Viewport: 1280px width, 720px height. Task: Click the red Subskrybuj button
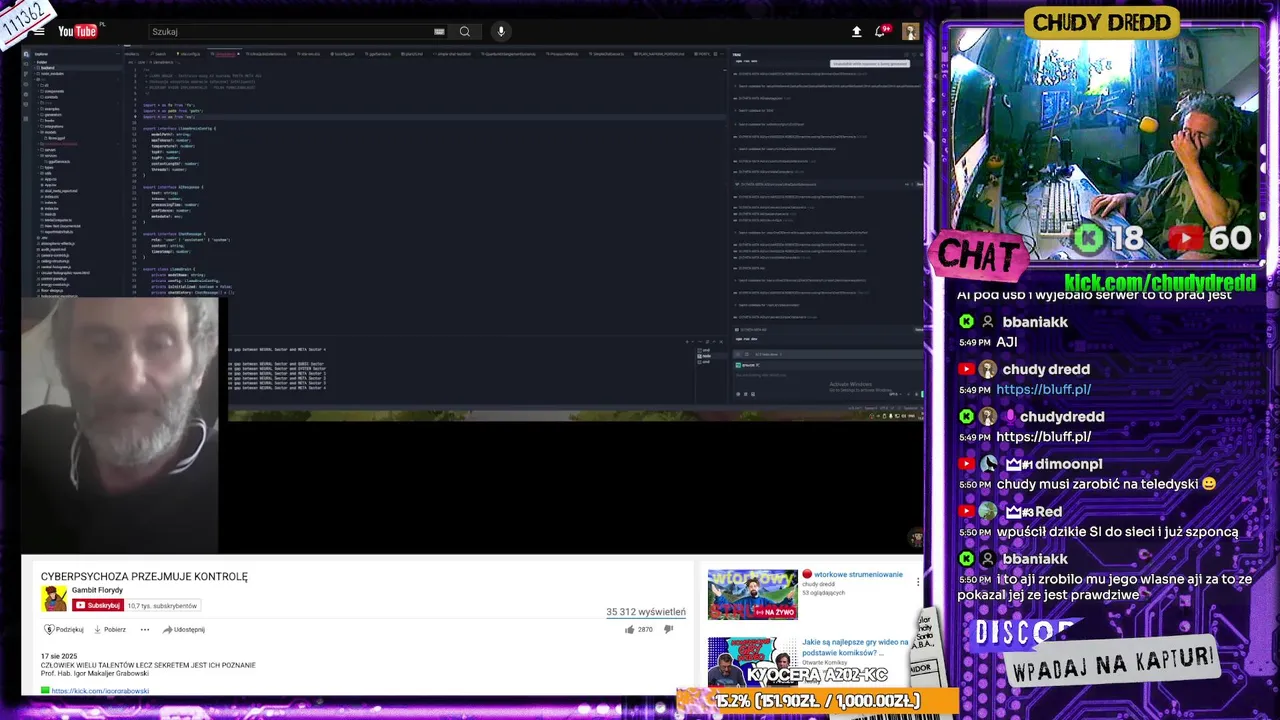[x=97, y=605]
